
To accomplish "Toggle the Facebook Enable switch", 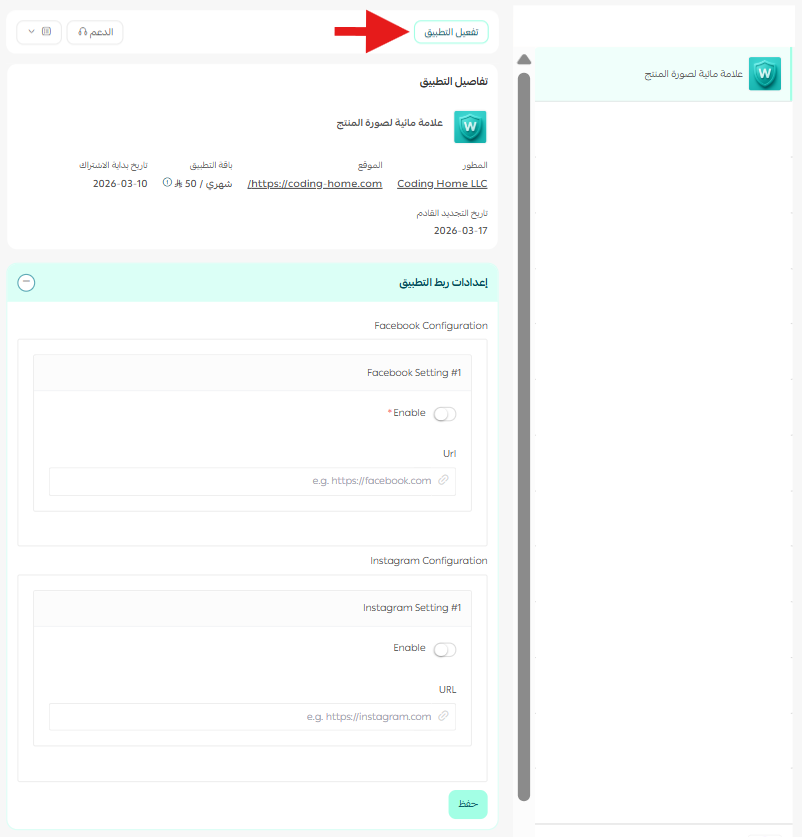I will click(x=445, y=414).
